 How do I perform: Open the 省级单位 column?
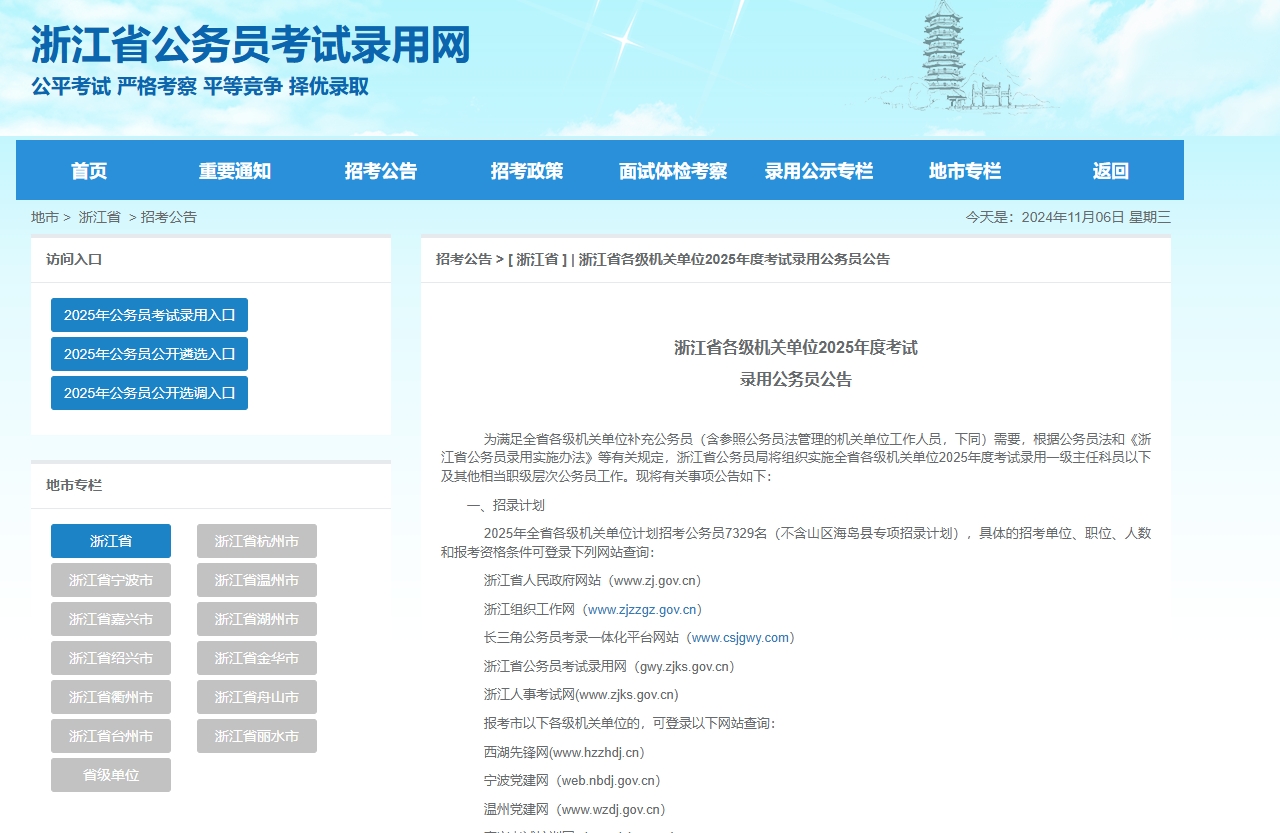point(111,774)
